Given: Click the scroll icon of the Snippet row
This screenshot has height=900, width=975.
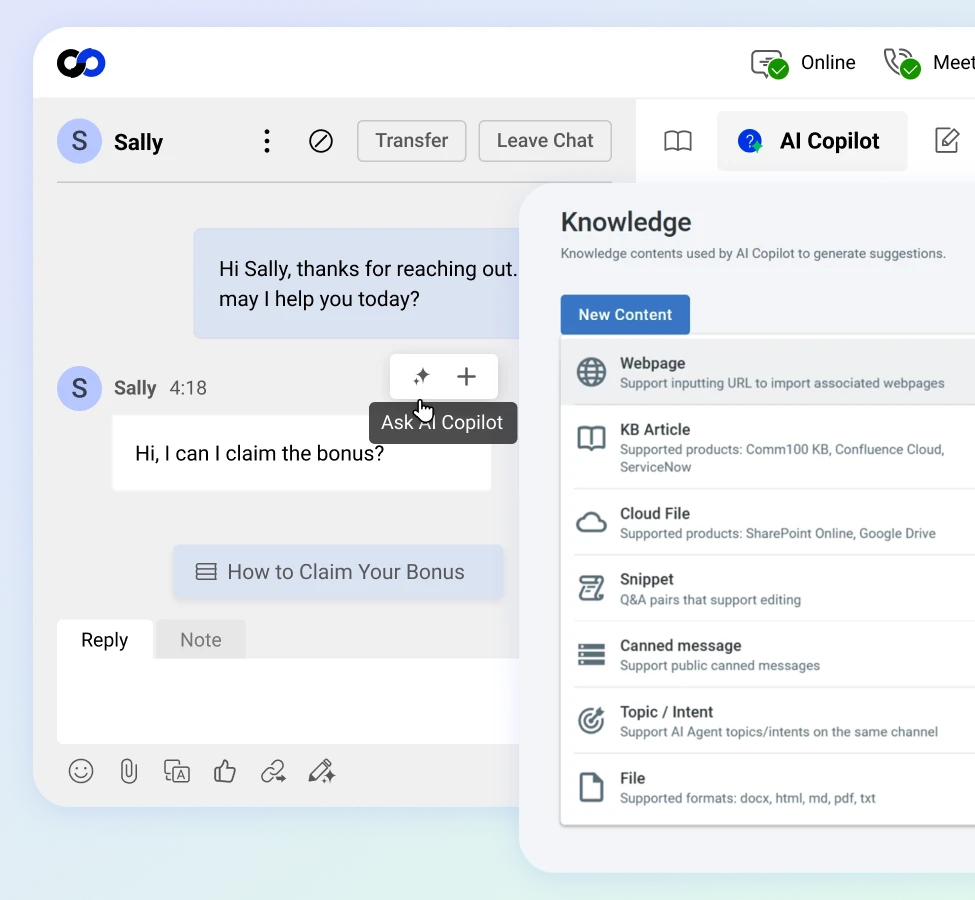Looking at the screenshot, I should coord(591,588).
